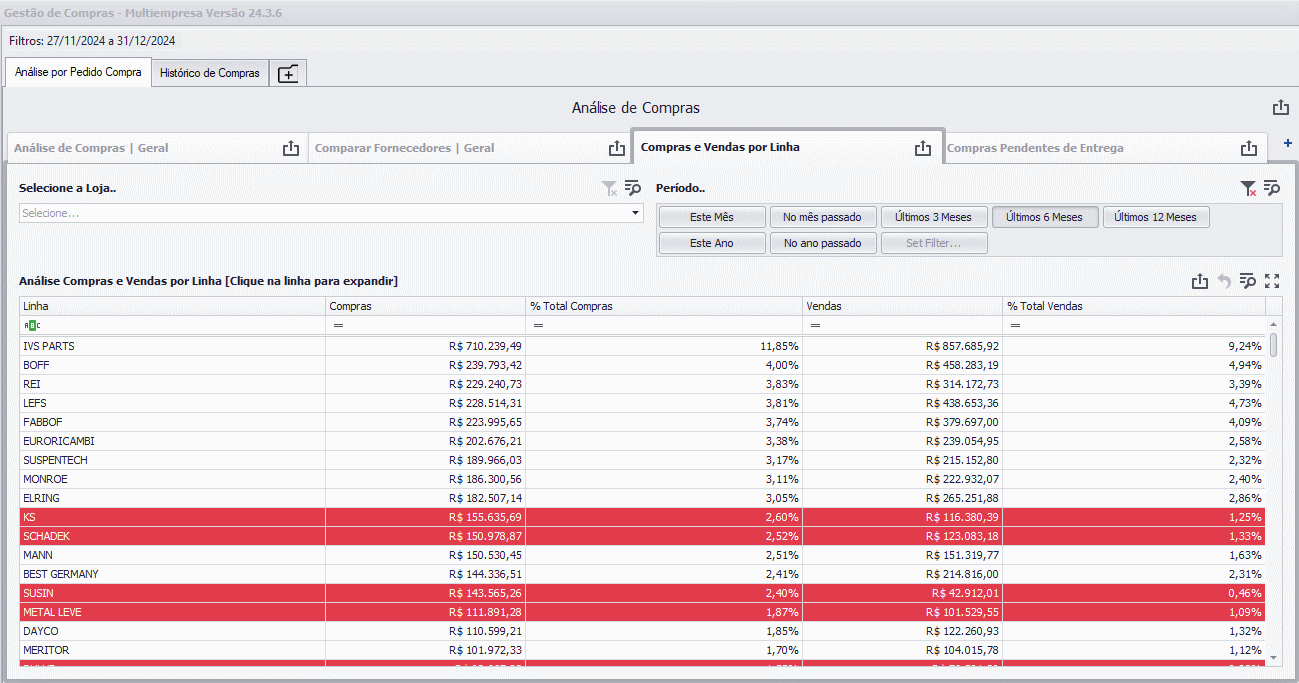
Task: Export the whole Análise de Compras dashboard
Action: click(x=1281, y=108)
